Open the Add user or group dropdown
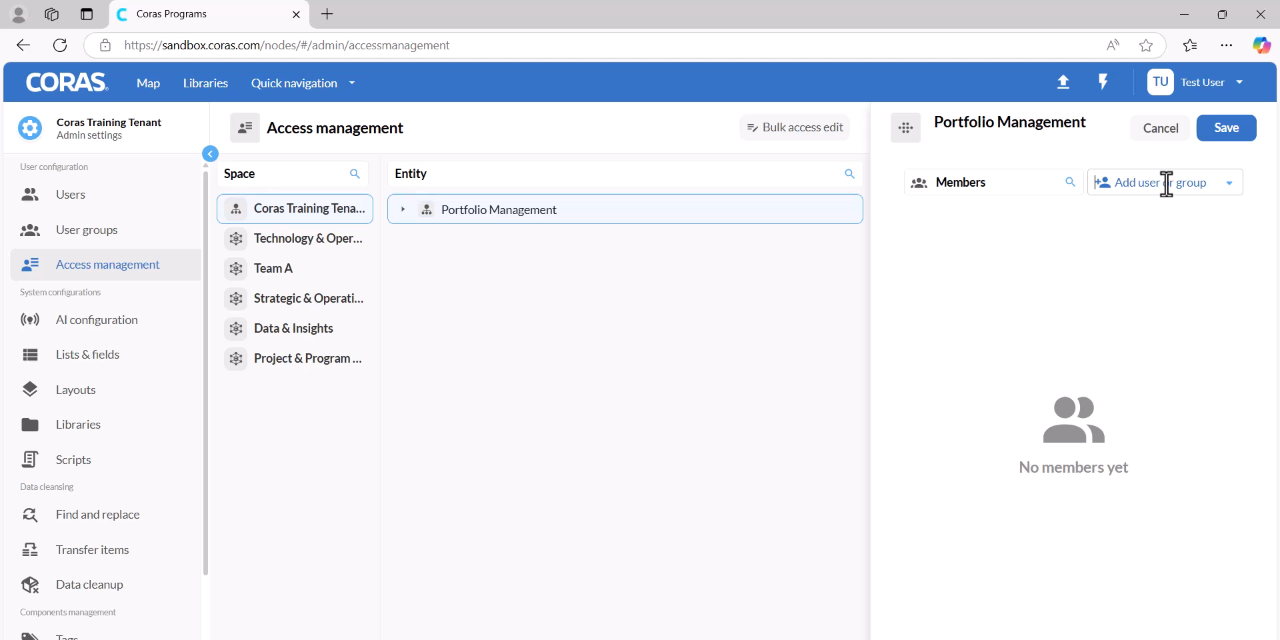 coord(1165,182)
